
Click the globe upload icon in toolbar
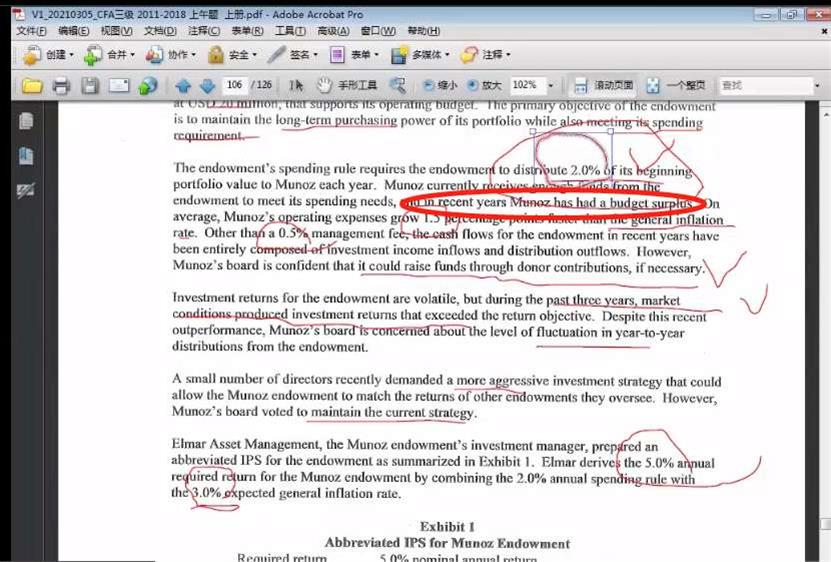point(148,85)
